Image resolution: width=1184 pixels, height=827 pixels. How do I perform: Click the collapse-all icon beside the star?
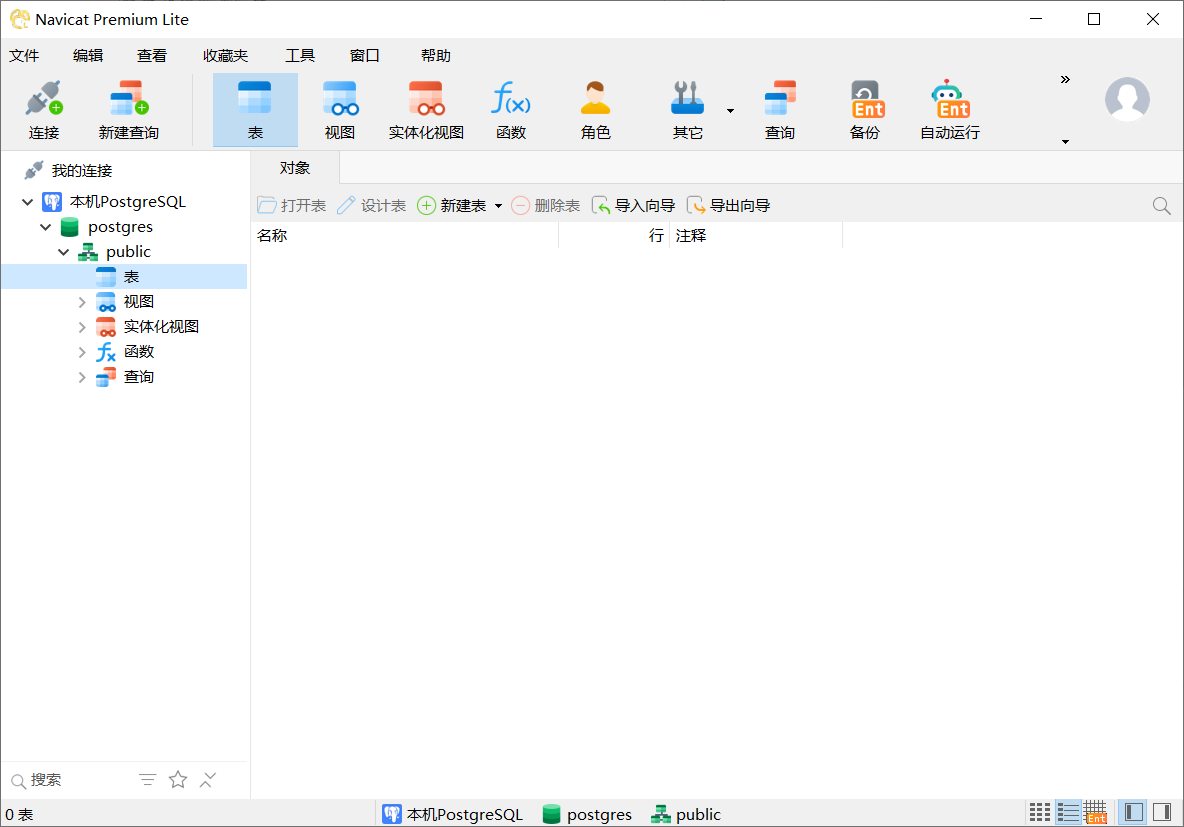(x=208, y=779)
